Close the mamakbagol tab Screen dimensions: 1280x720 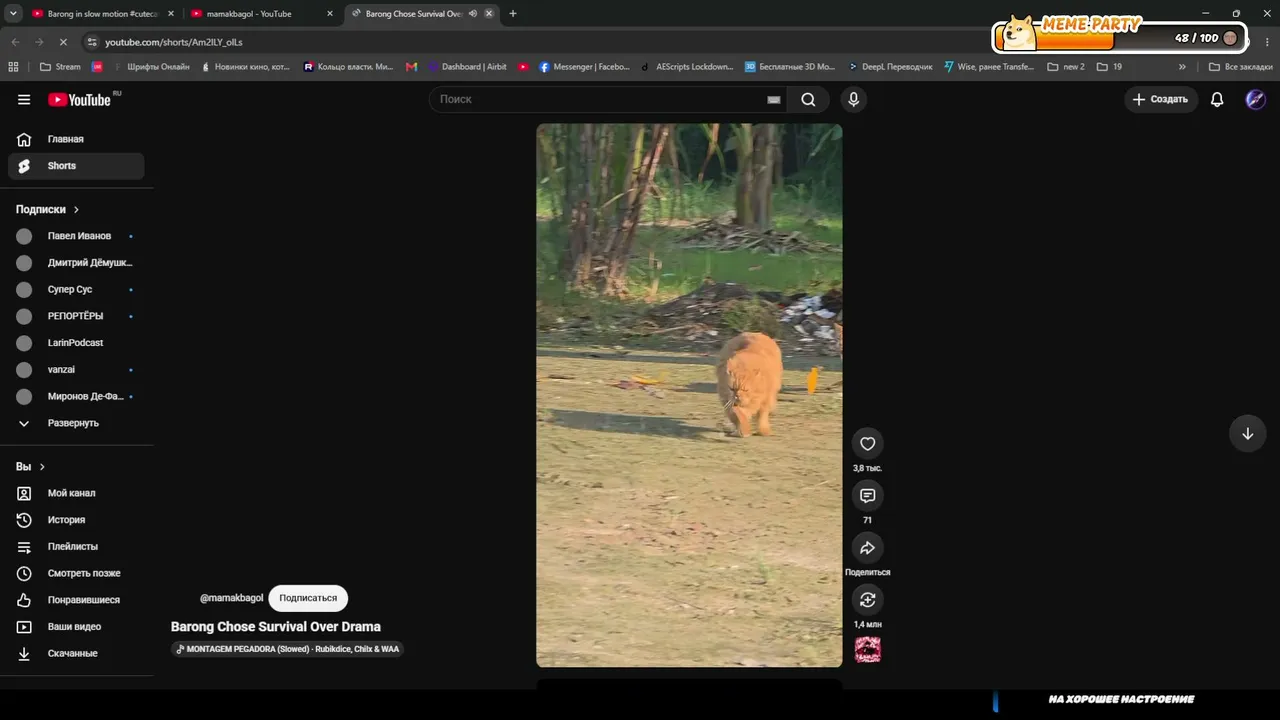pos(329,14)
